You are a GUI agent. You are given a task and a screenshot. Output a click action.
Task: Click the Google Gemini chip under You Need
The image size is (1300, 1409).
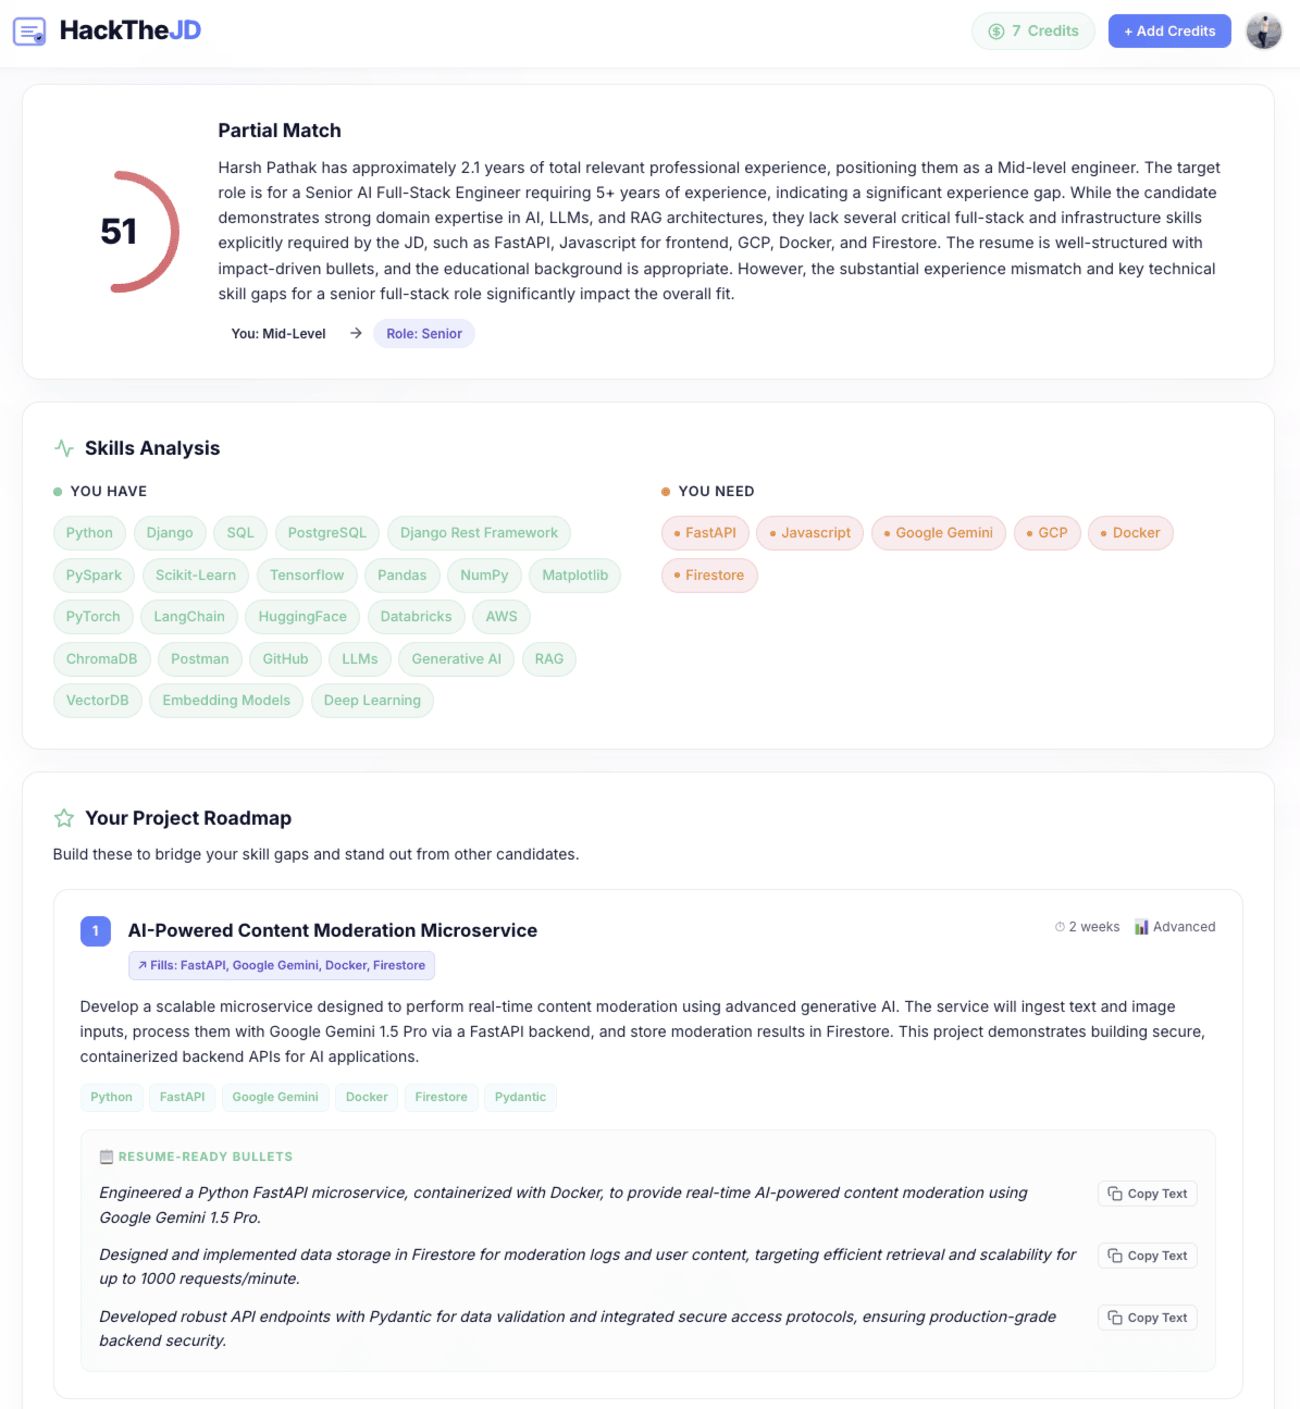pyautogui.click(x=938, y=533)
